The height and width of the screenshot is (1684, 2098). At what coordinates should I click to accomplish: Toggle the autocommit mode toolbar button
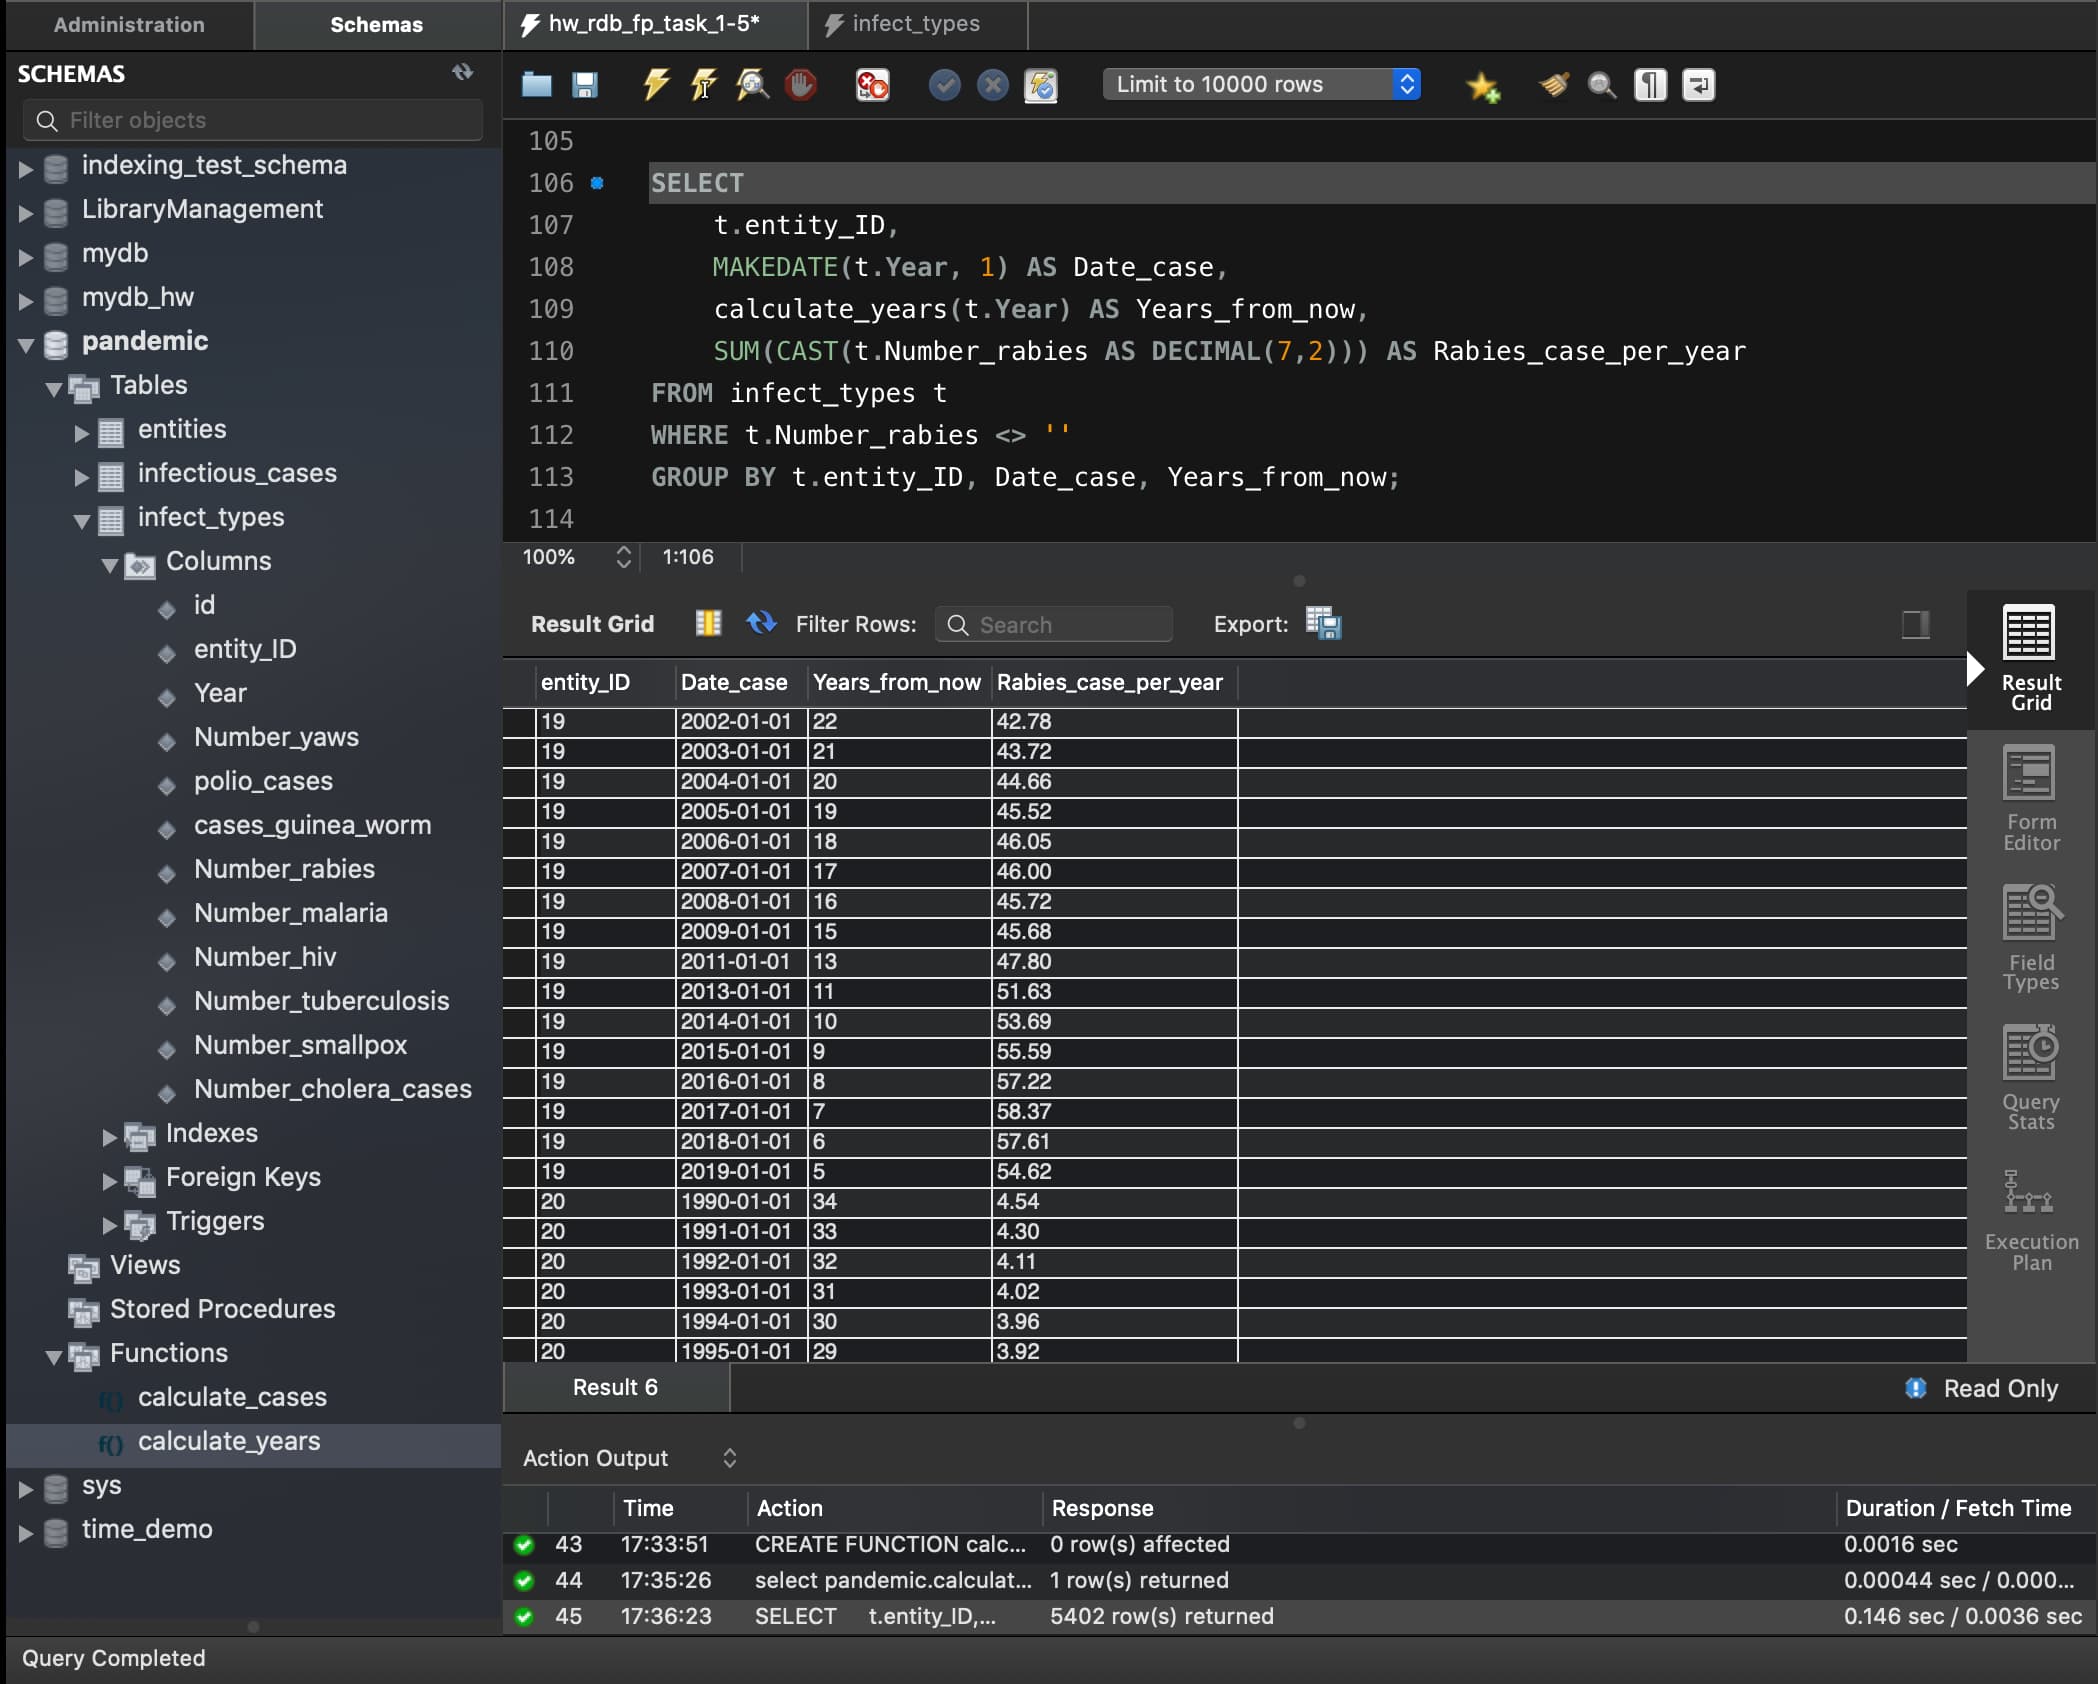1040,84
